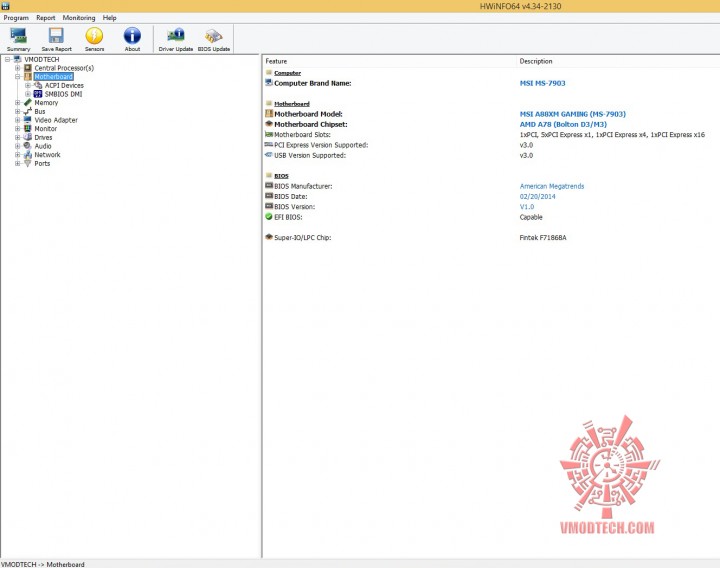Click the Central Processor(s) chip icon
Viewport: 720px width, 568px height.
point(28,68)
